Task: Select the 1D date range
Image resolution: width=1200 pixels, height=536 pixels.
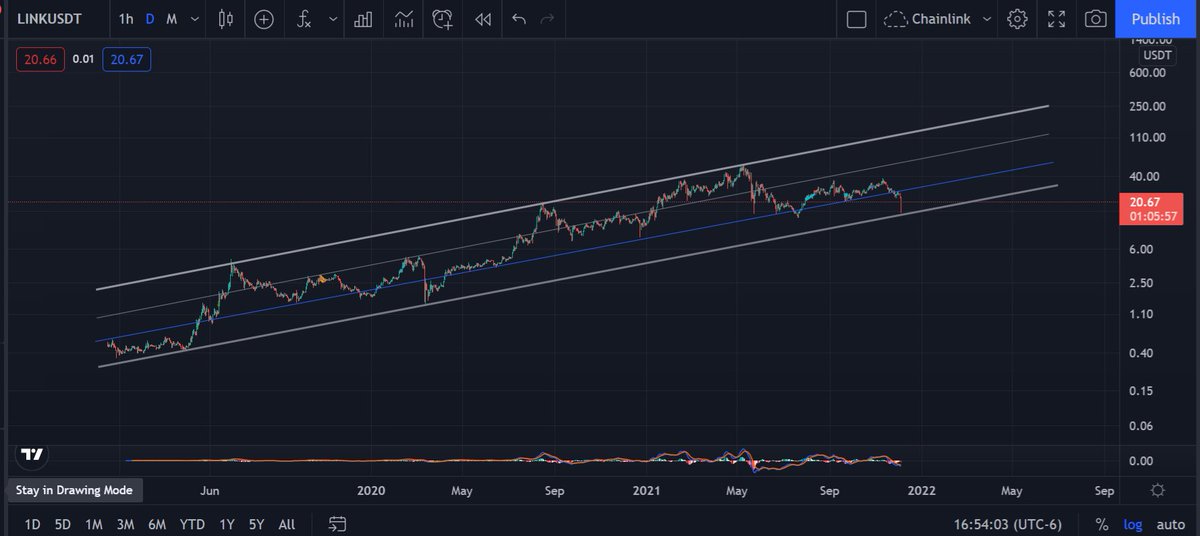Action: pyautogui.click(x=33, y=524)
